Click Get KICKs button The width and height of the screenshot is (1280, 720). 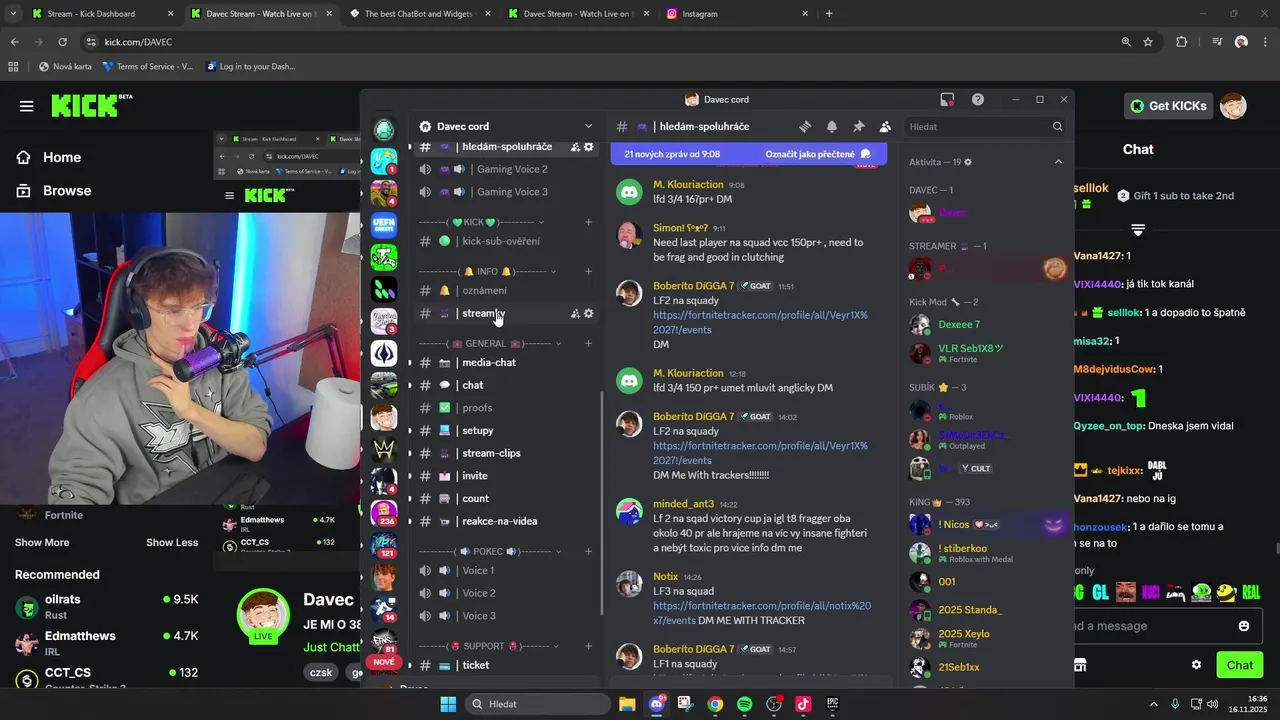tap(1169, 106)
